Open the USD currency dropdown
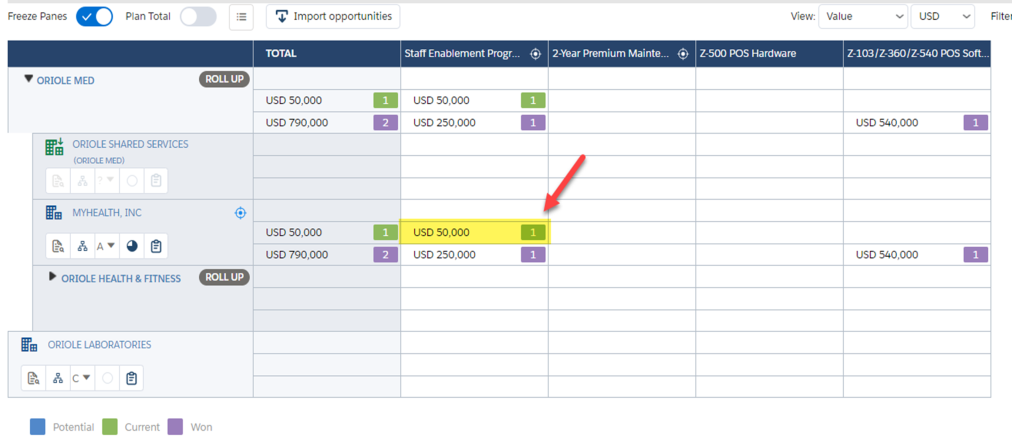Screen dimensions: 1012x444 coord(942,17)
